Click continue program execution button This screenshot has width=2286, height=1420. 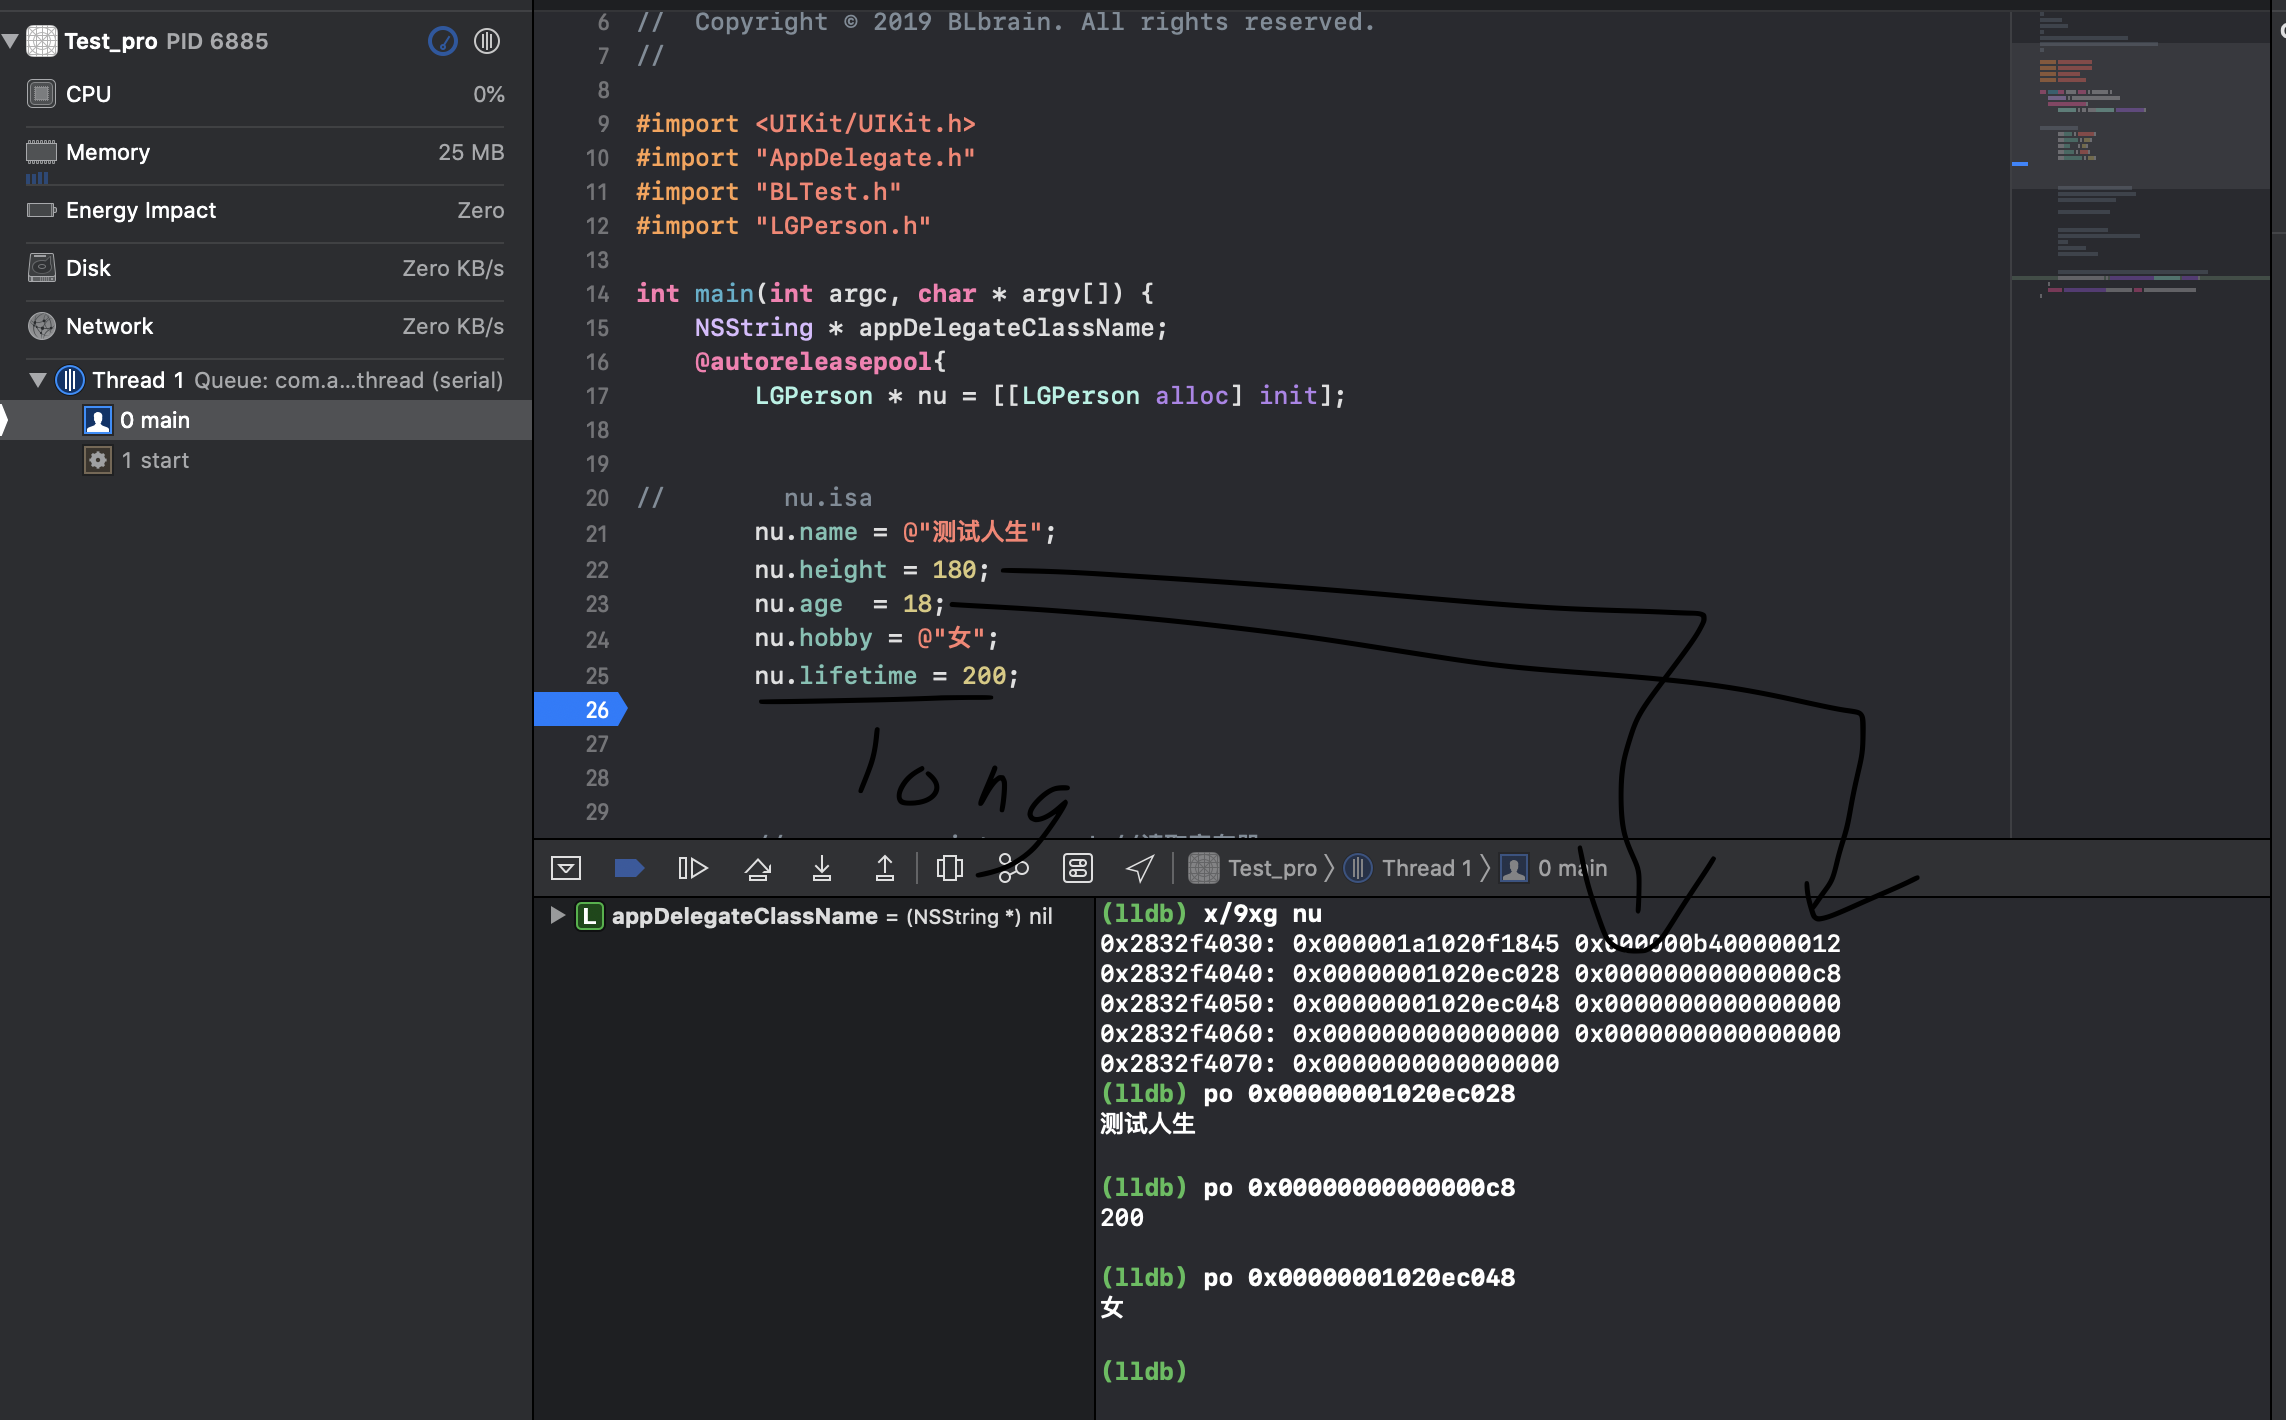pos(692,868)
